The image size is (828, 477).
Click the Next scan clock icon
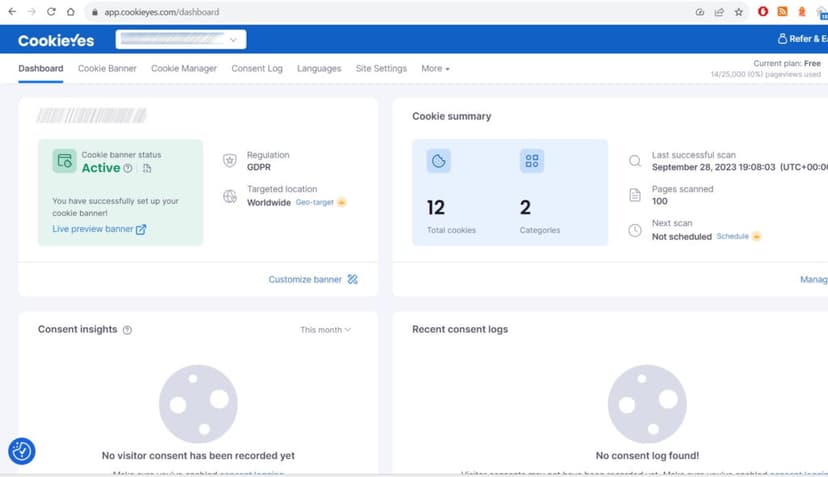coord(635,230)
